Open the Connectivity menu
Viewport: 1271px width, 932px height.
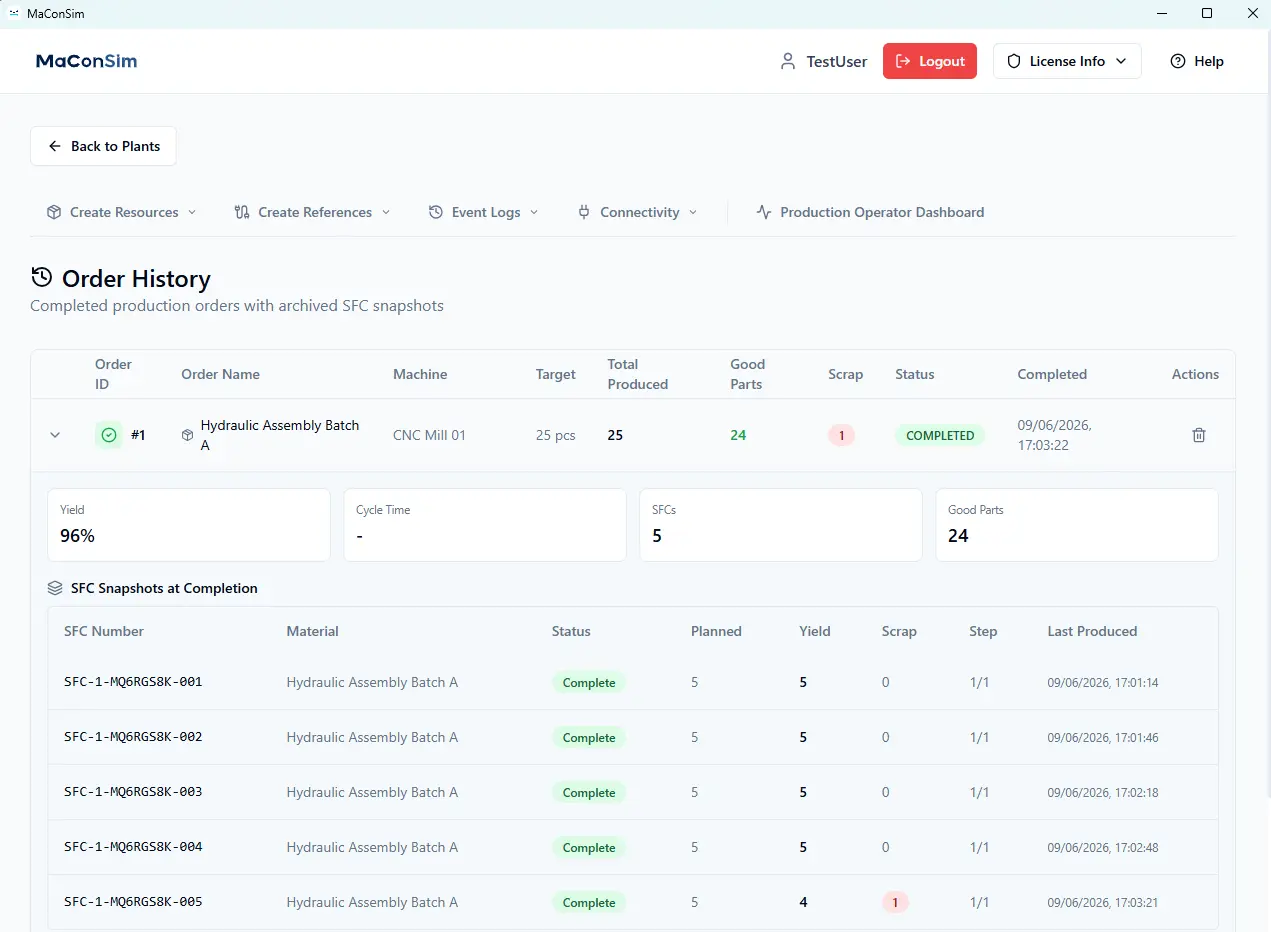(638, 212)
